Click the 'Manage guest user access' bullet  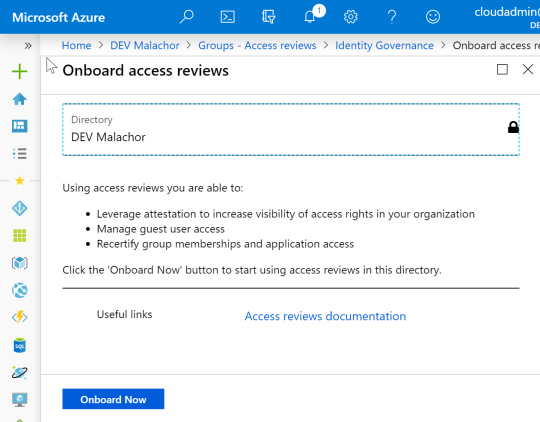coord(161,229)
